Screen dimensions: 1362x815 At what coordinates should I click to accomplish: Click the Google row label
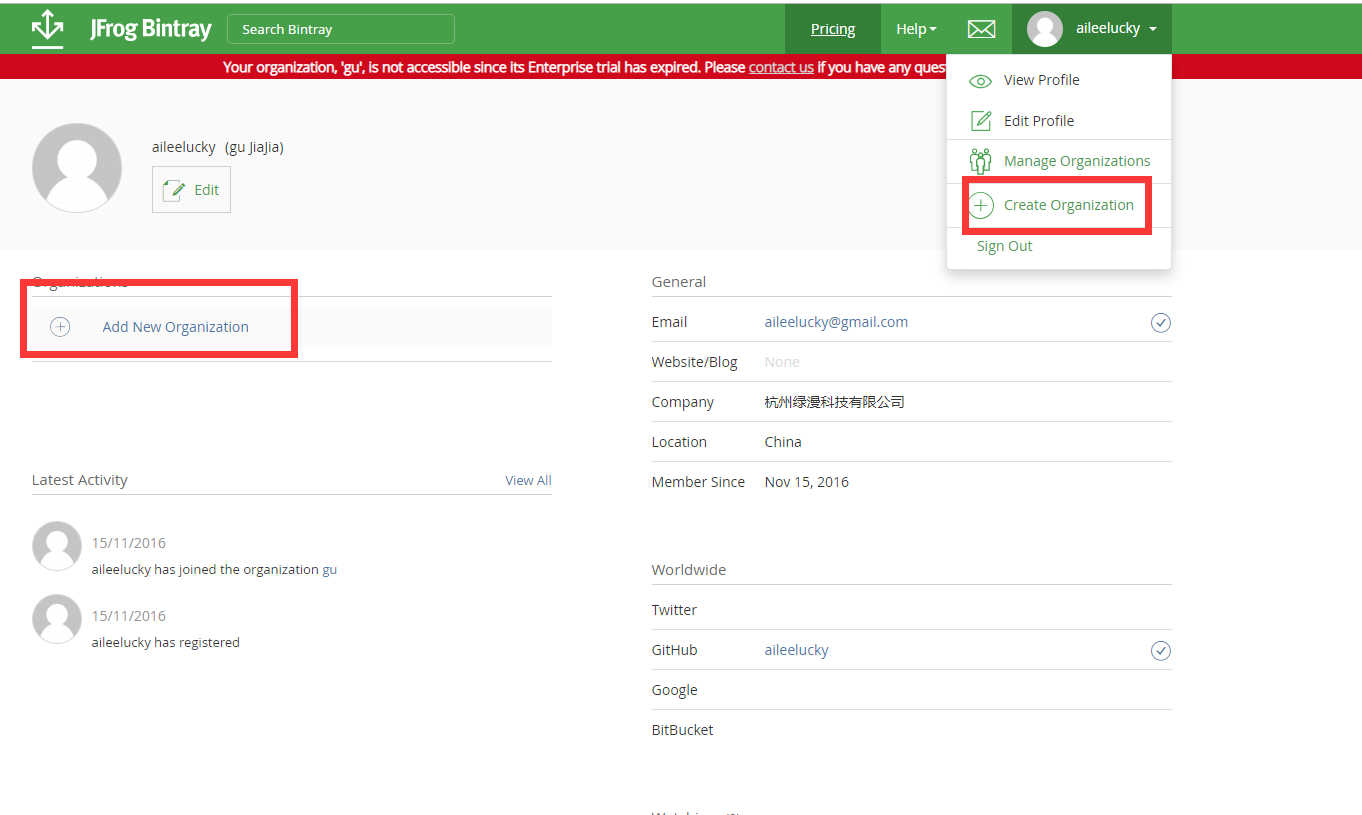coord(674,690)
